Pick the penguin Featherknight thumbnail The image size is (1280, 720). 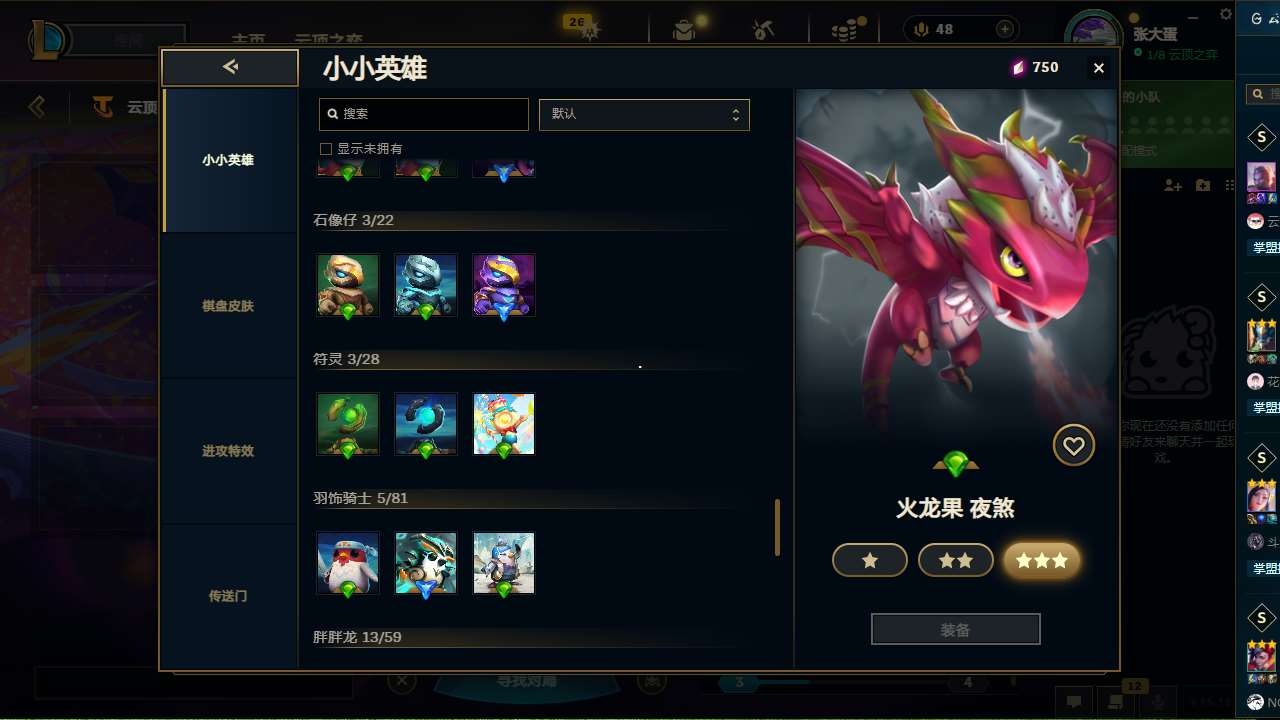[x=348, y=563]
